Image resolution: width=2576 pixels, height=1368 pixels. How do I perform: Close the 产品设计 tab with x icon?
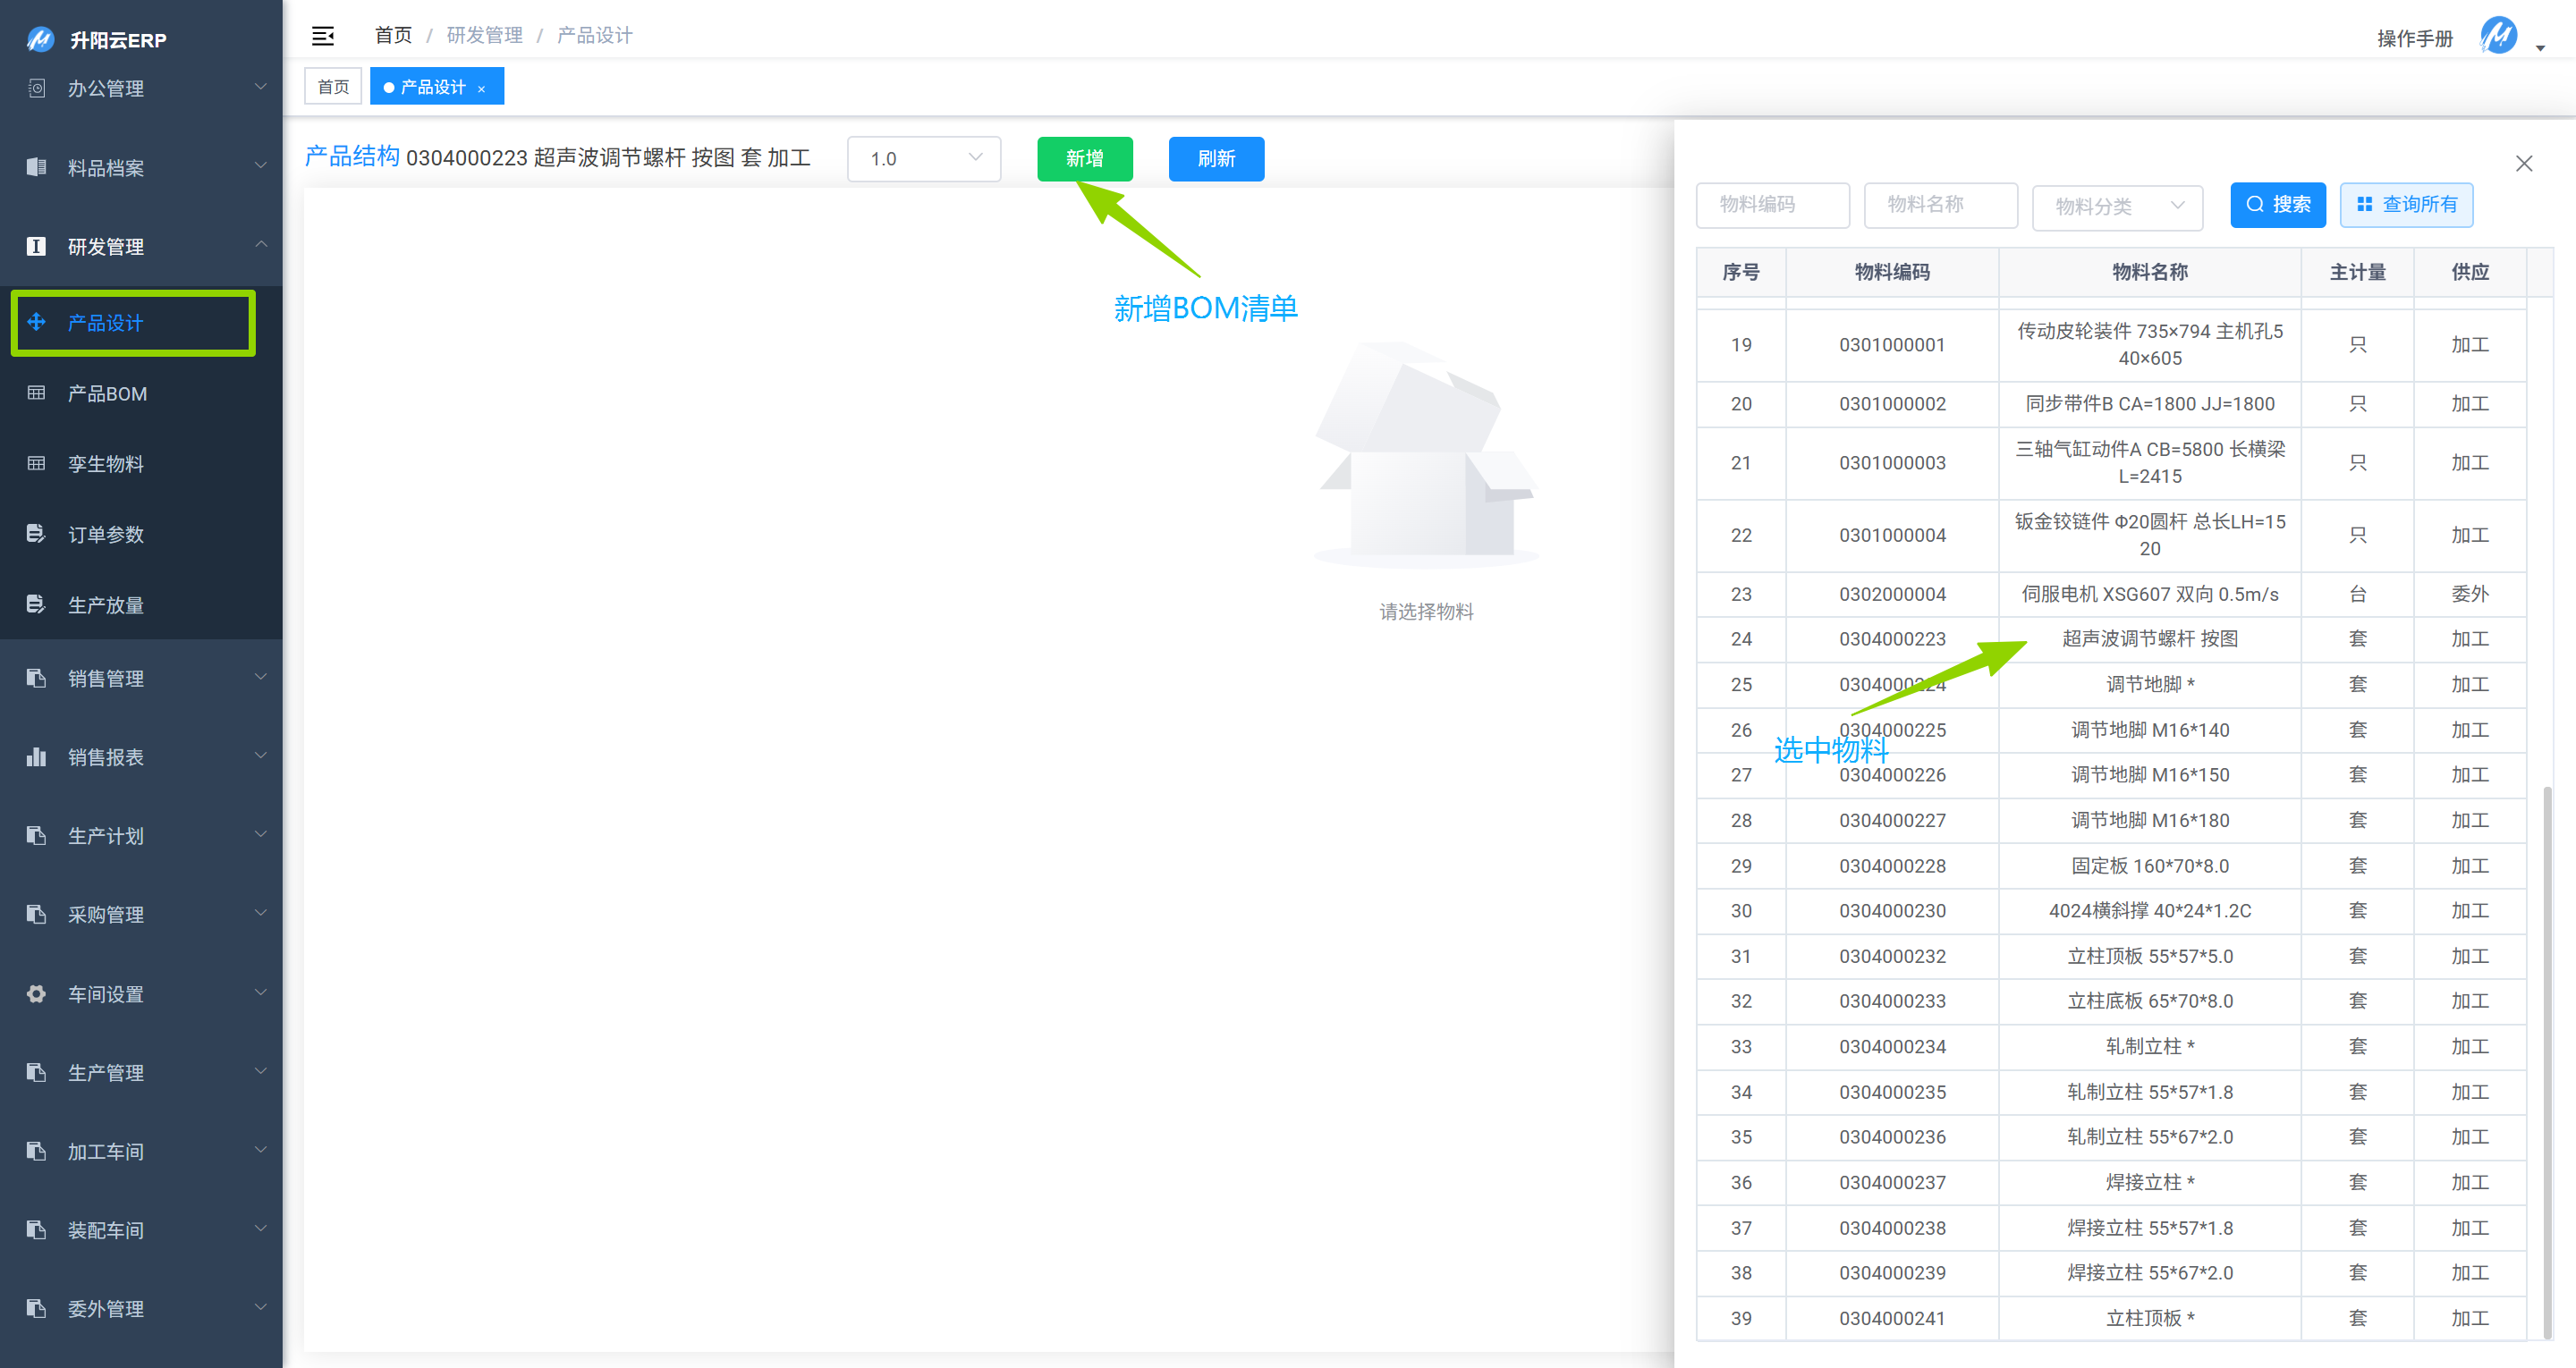pyautogui.click(x=482, y=88)
